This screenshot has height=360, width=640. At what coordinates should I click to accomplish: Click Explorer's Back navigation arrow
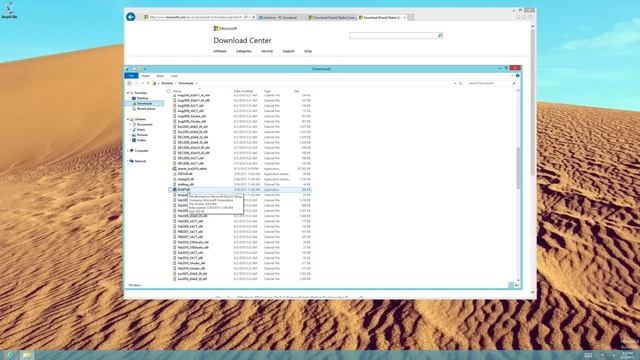point(129,83)
